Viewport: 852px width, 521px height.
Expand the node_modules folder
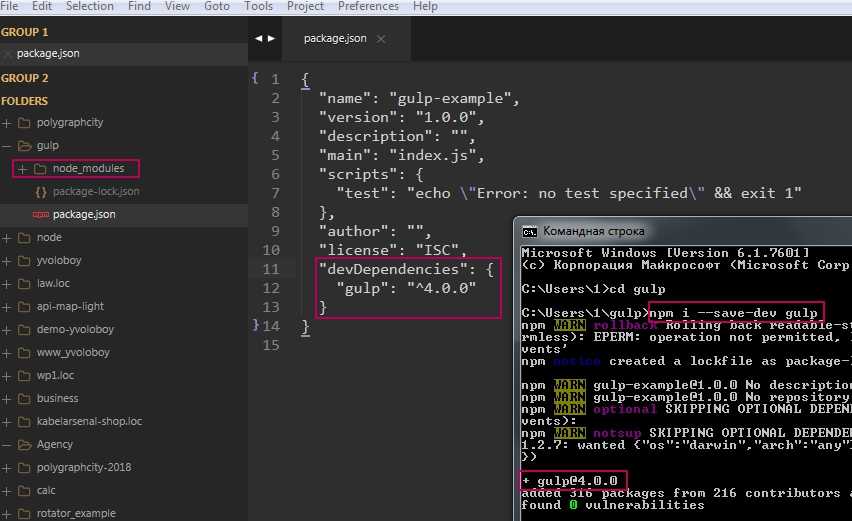23,168
